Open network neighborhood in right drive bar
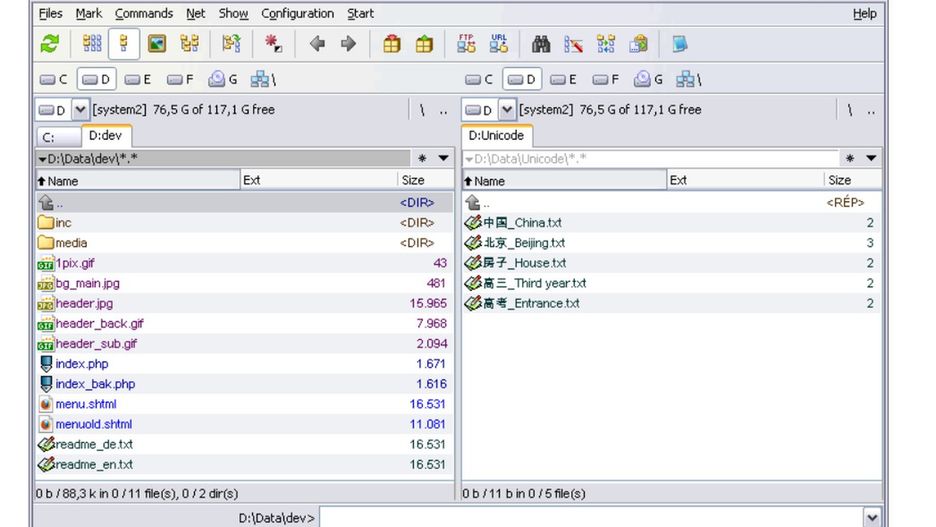936x527 pixels. click(689, 79)
